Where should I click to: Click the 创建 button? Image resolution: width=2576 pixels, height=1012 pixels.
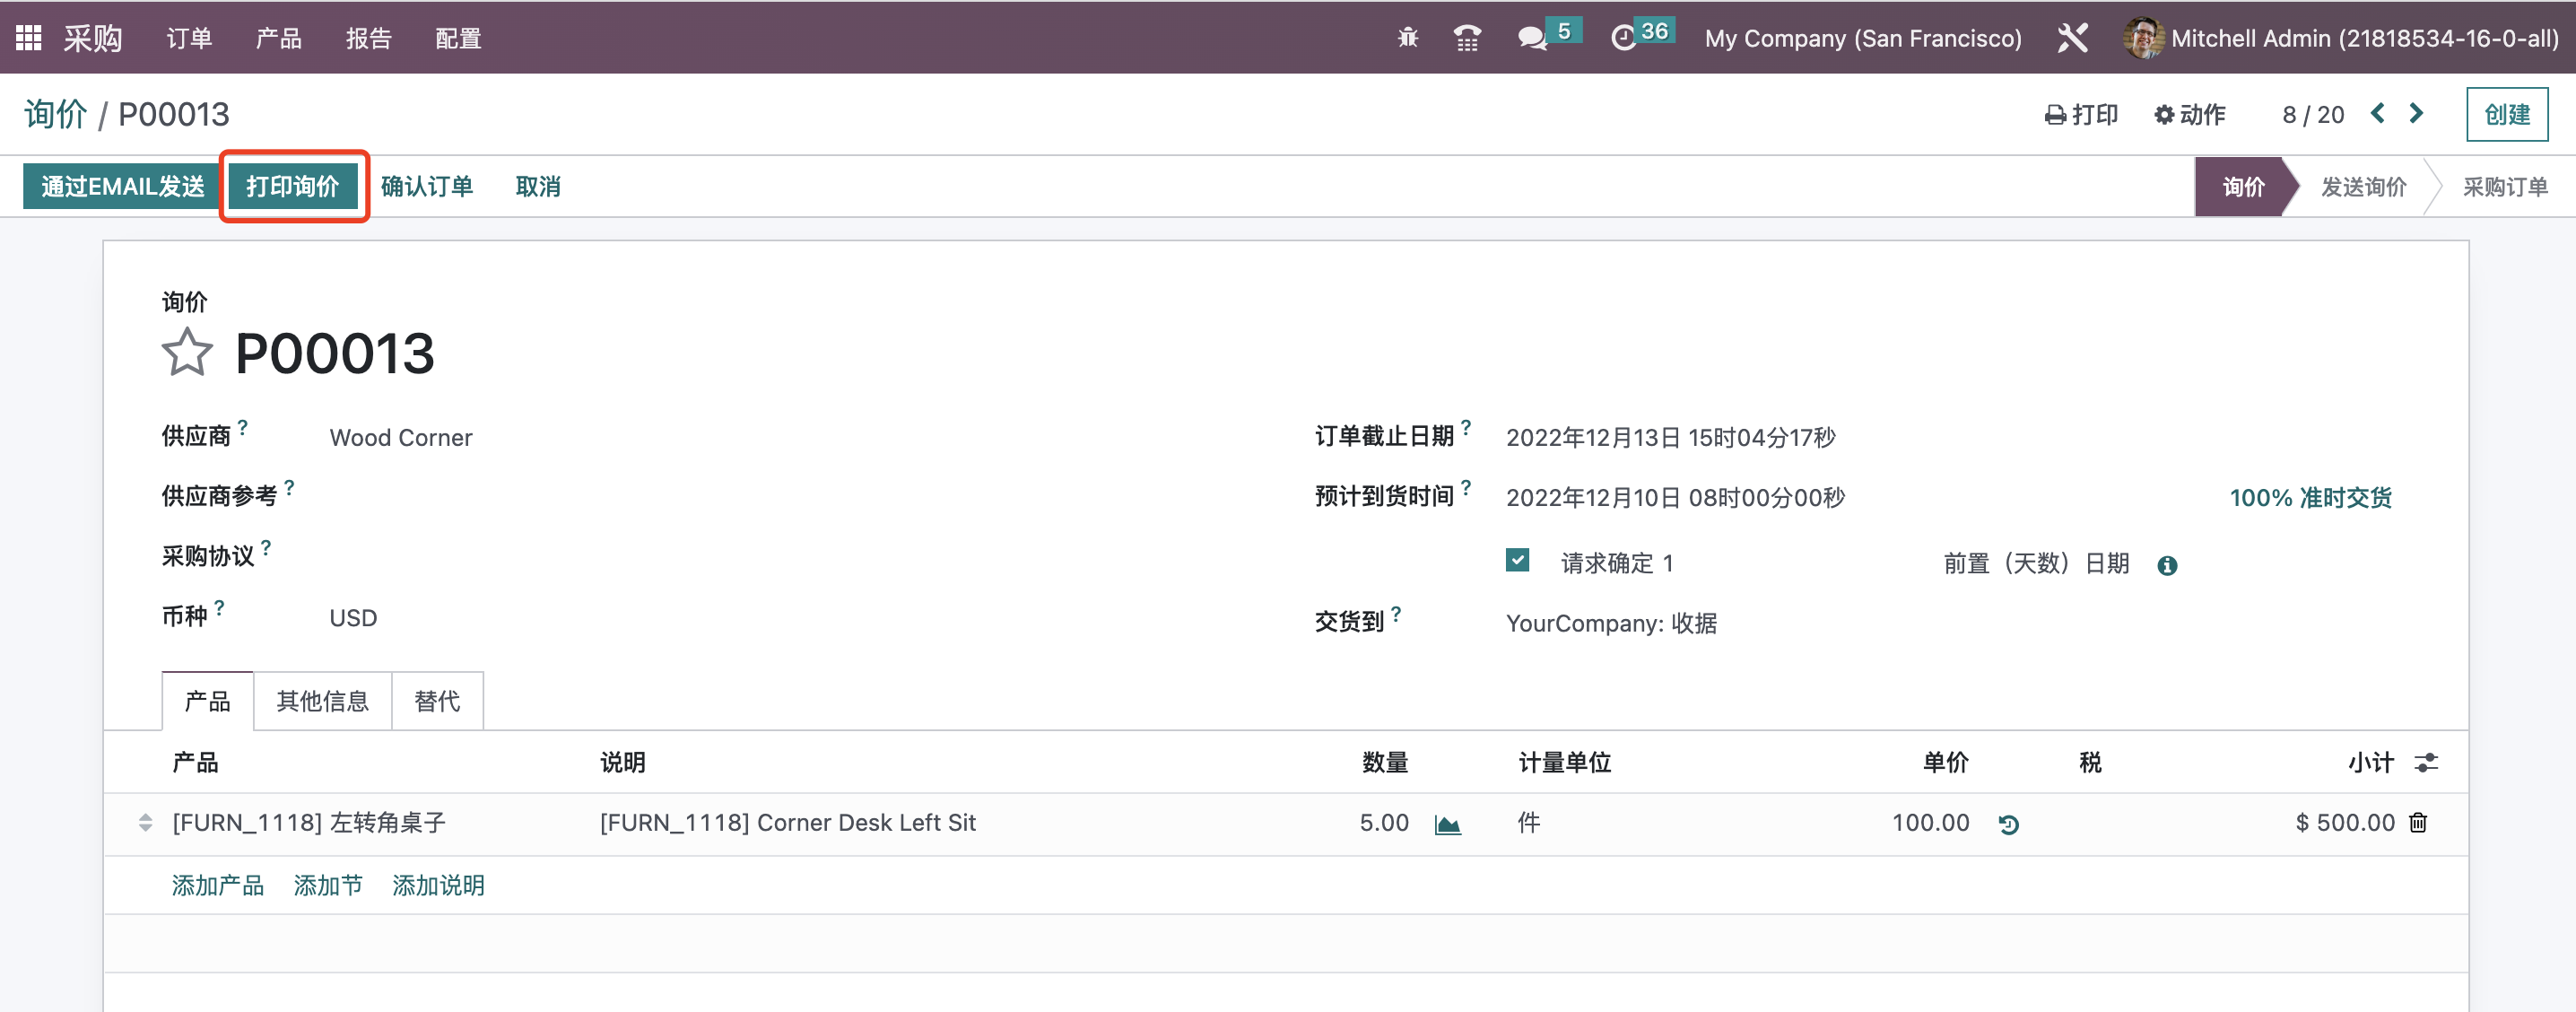point(2507,114)
